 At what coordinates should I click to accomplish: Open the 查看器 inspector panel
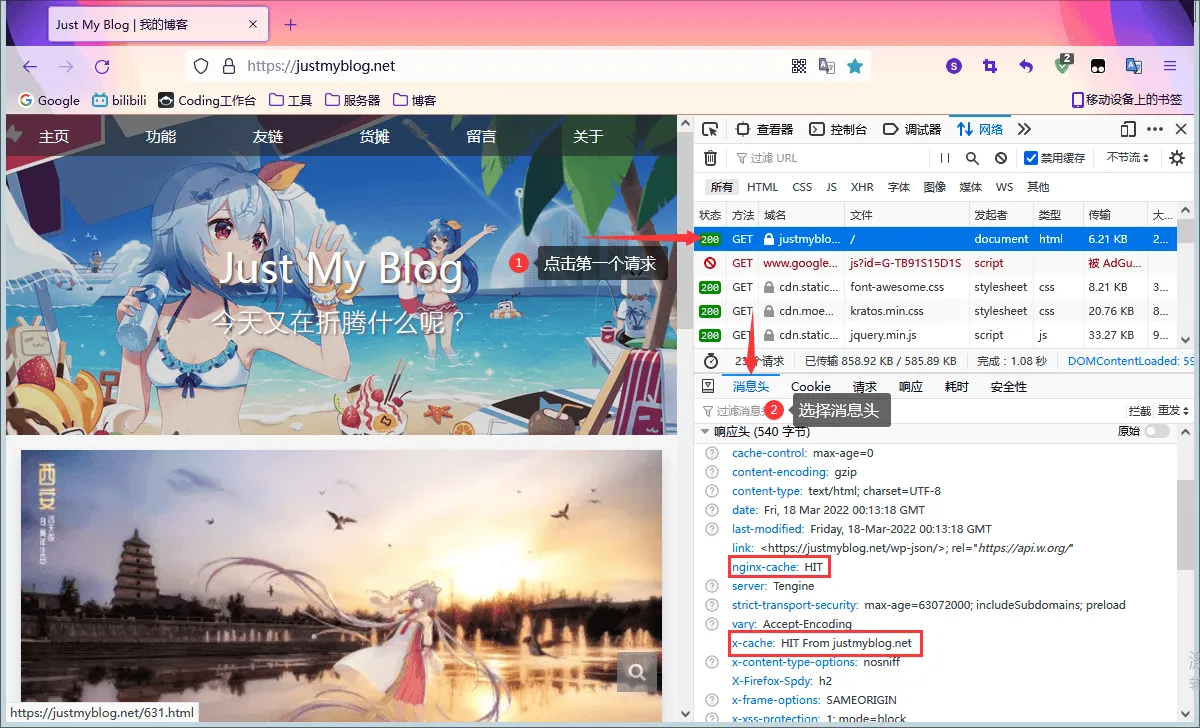pyautogui.click(x=764, y=129)
